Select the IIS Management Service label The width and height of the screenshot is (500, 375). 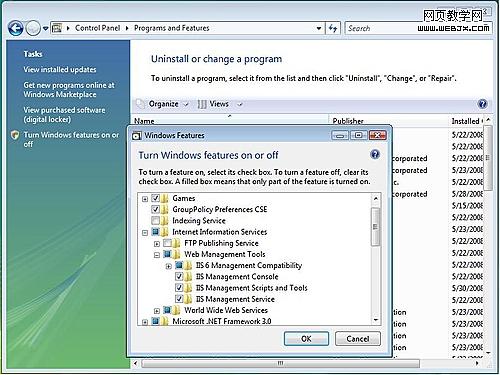pos(235,299)
